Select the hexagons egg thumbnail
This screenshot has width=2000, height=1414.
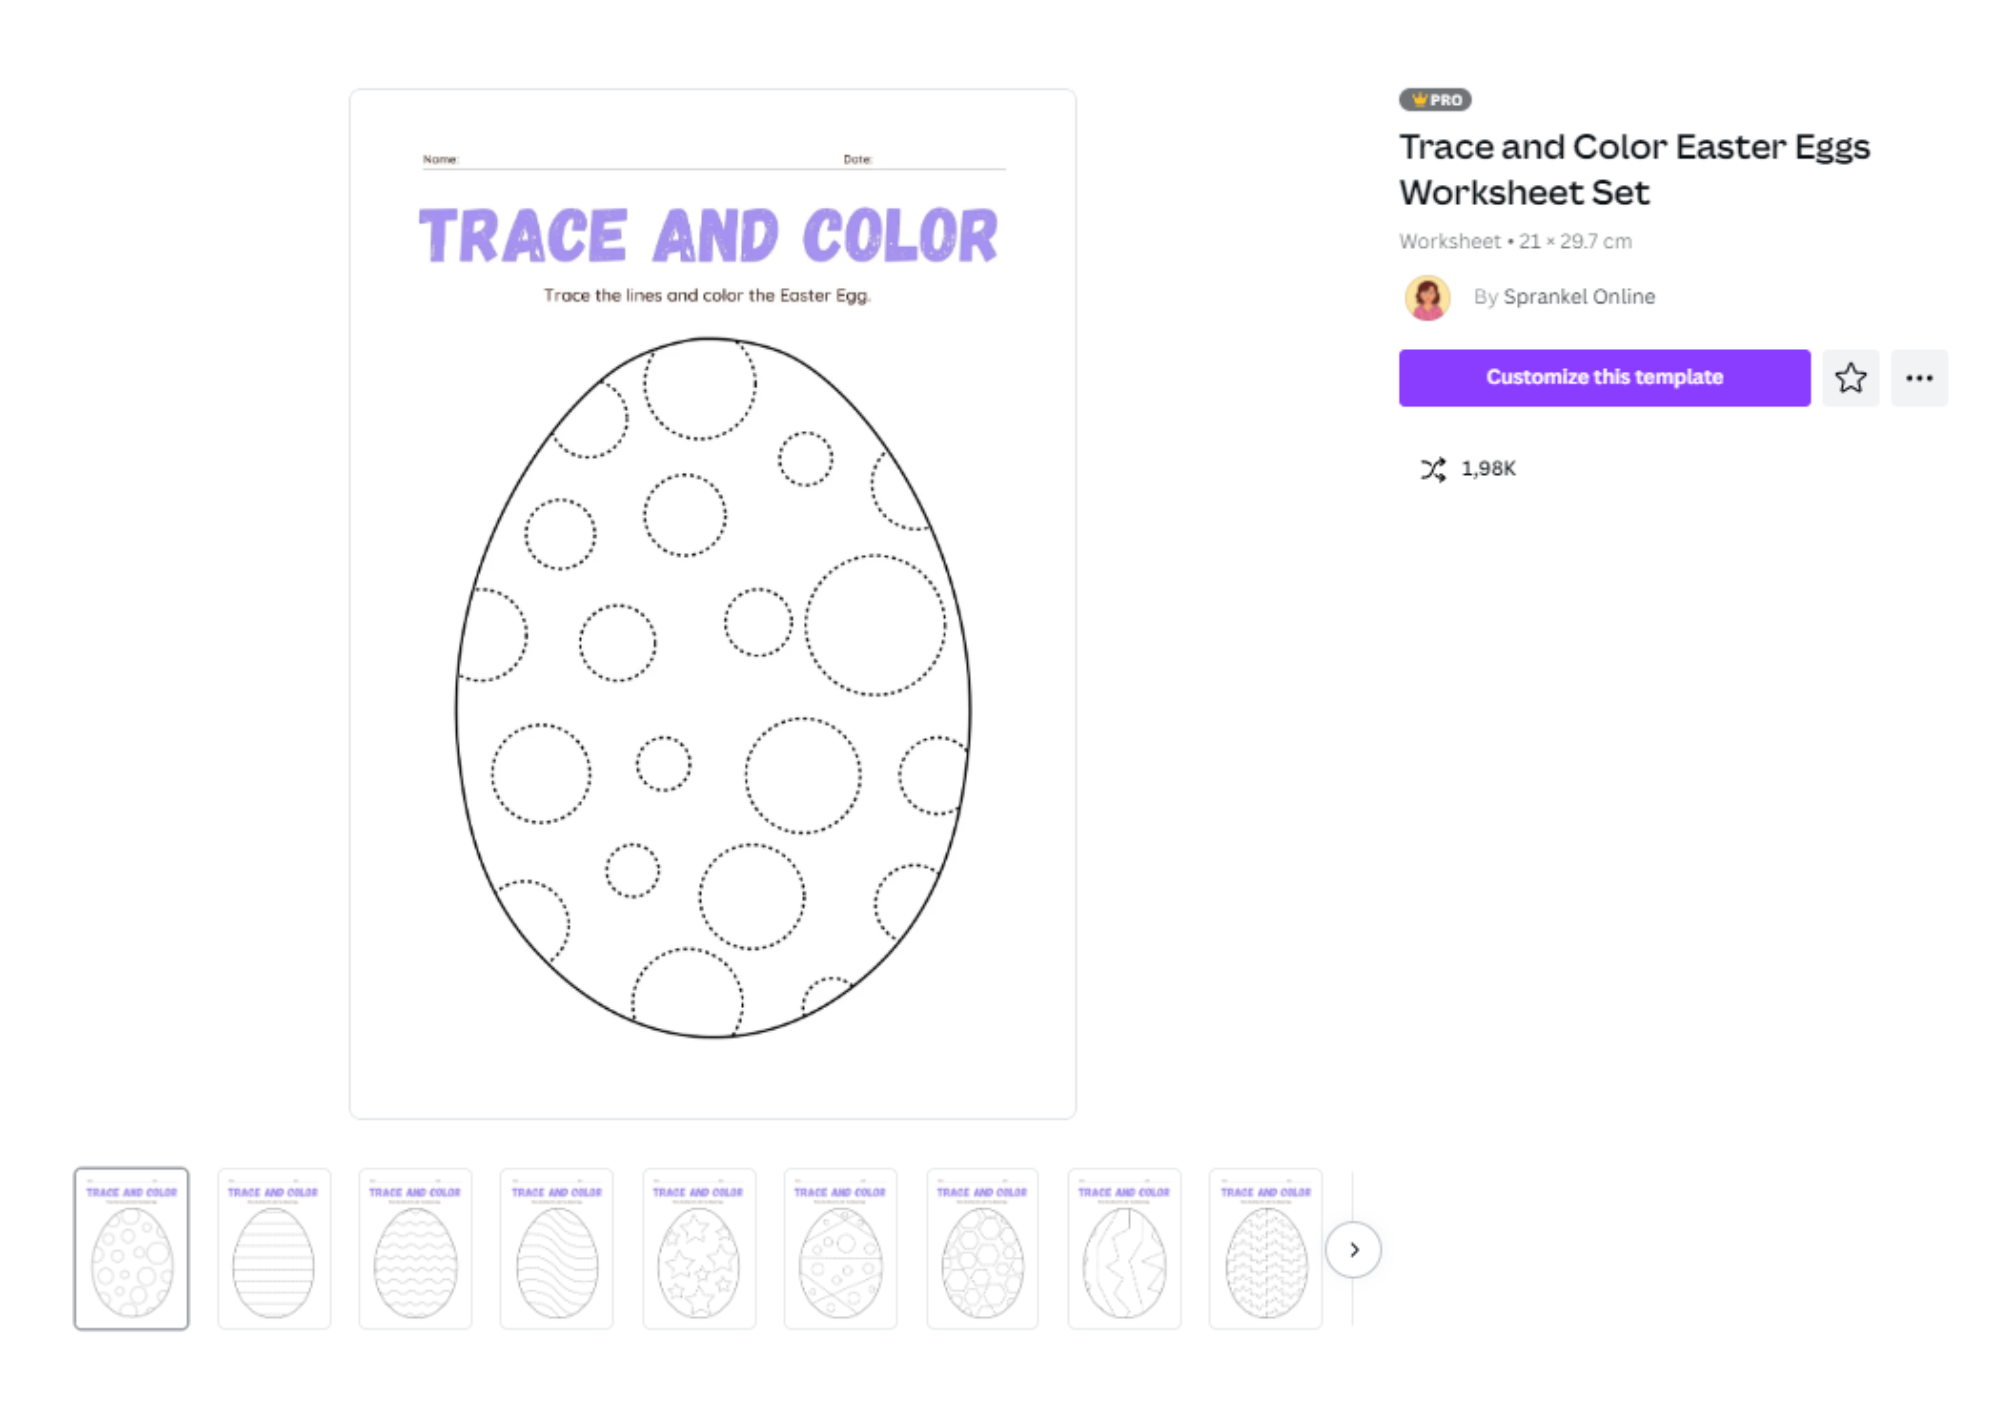click(982, 1249)
